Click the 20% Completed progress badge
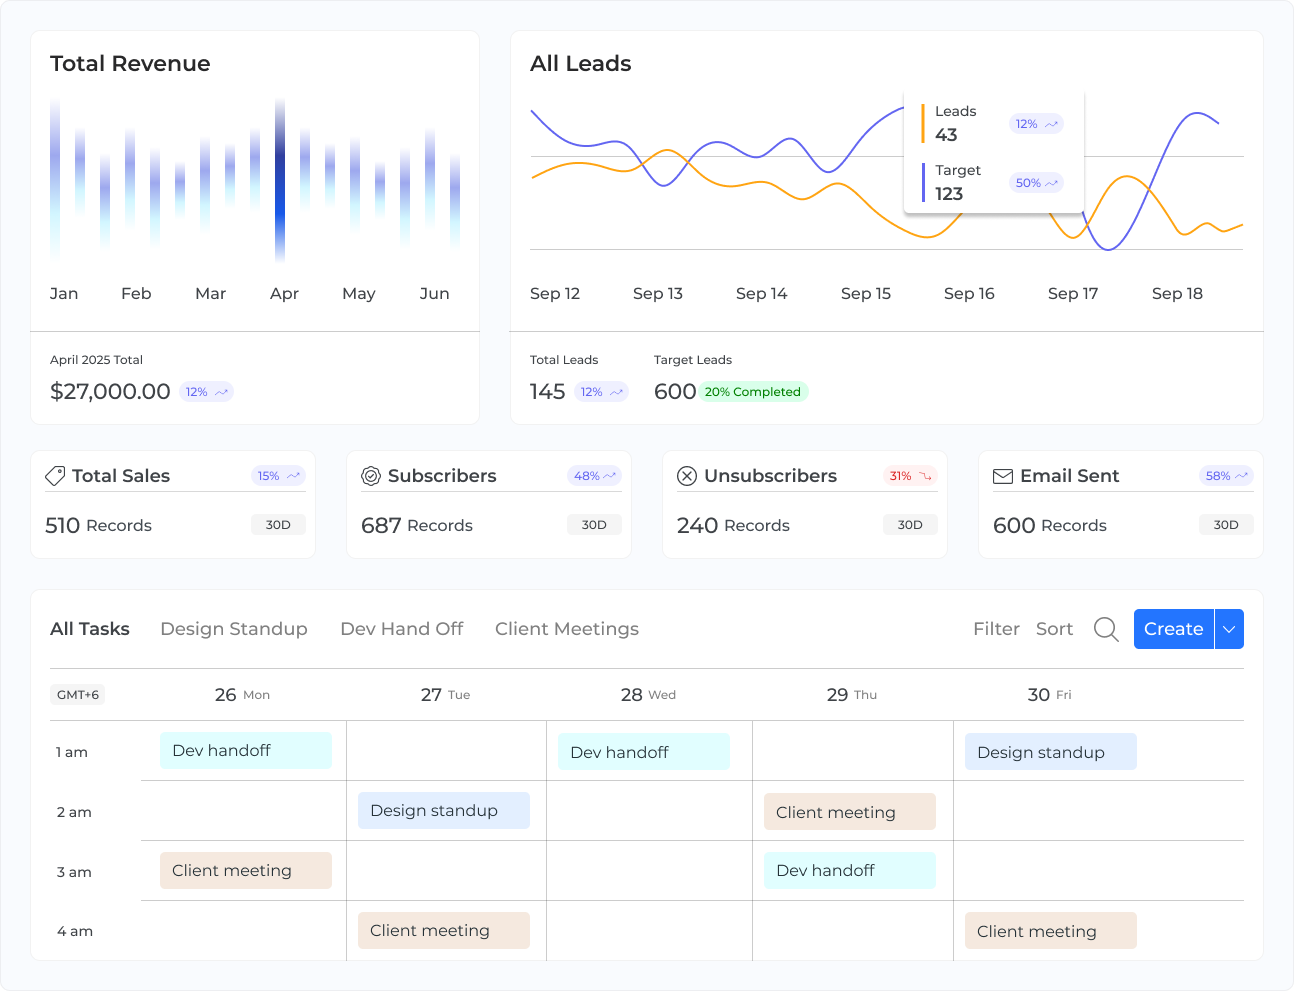 [753, 391]
